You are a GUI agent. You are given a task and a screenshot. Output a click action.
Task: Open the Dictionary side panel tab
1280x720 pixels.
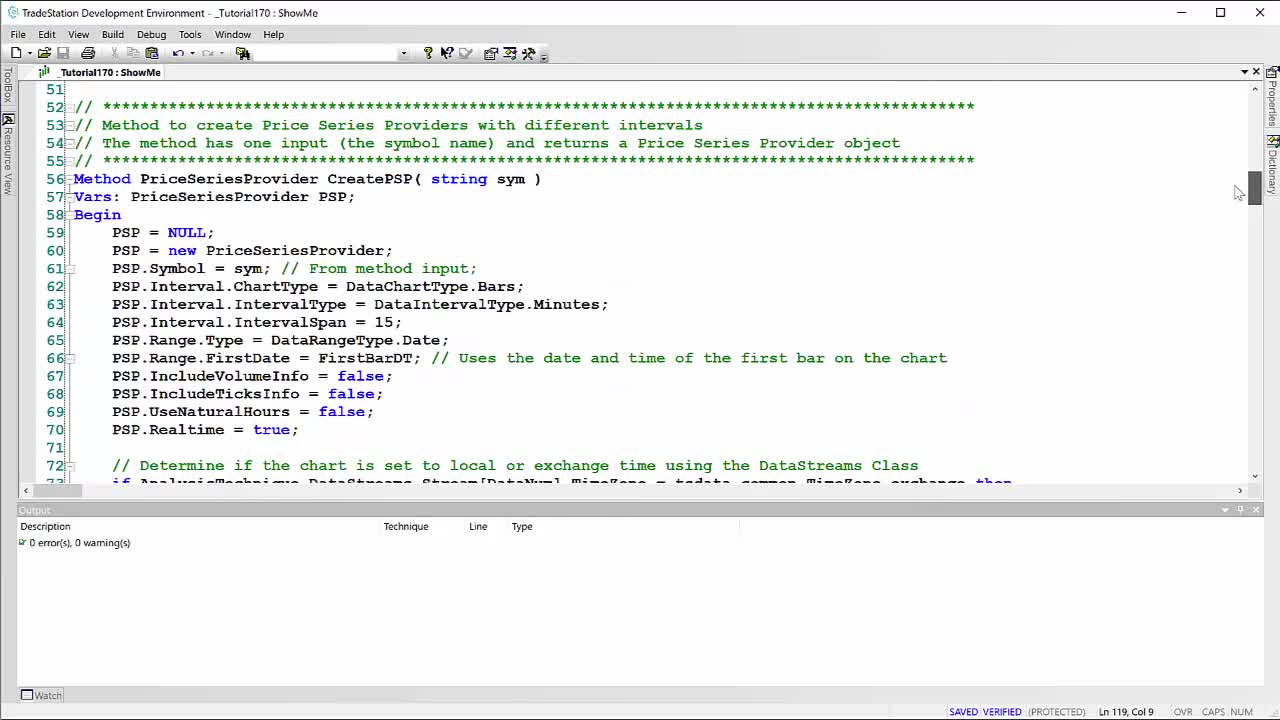click(1272, 165)
